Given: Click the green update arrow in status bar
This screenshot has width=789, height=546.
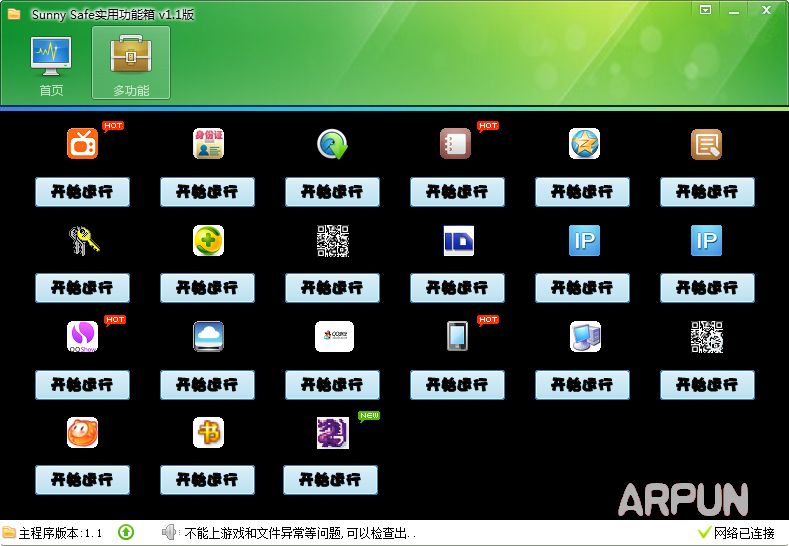Looking at the screenshot, I should pos(126,532).
